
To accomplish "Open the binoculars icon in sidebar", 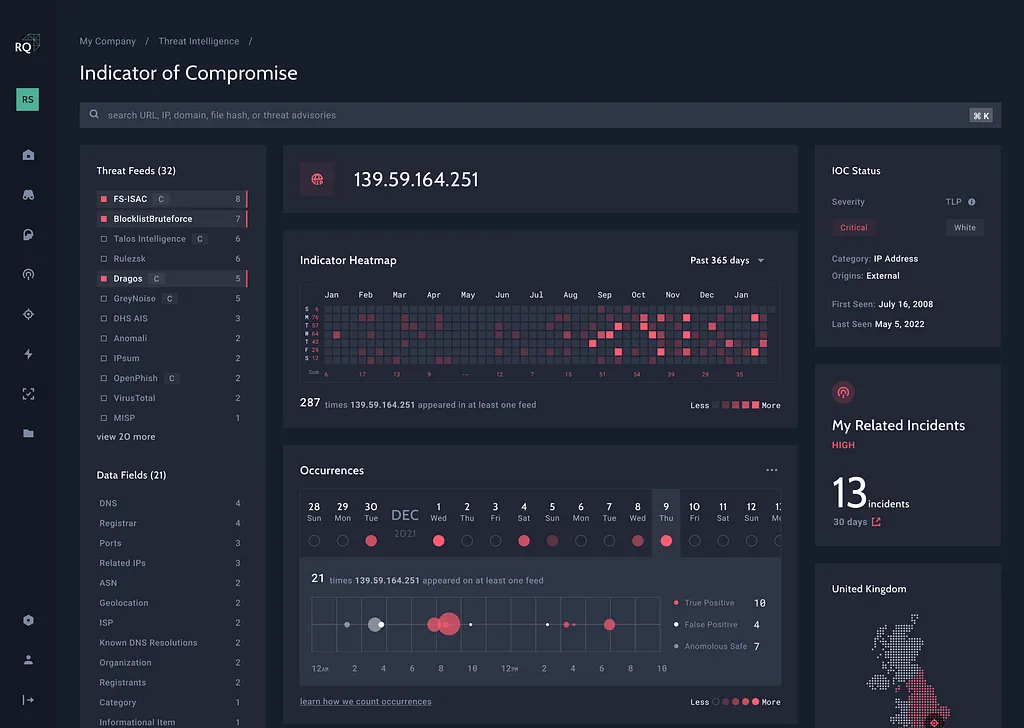I will (28, 195).
